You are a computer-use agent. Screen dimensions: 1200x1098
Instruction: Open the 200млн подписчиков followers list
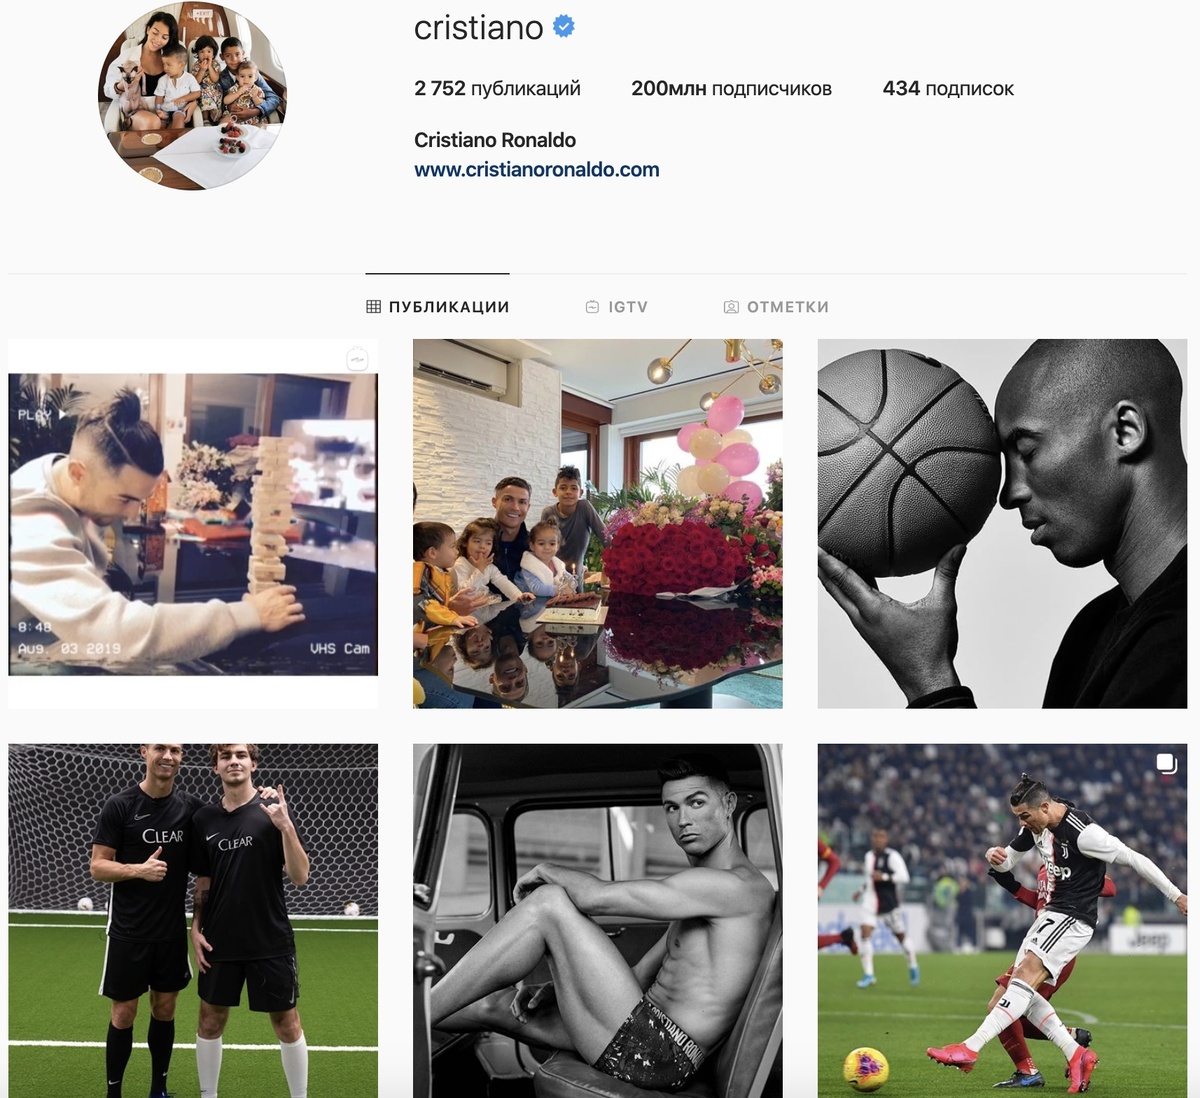click(731, 88)
